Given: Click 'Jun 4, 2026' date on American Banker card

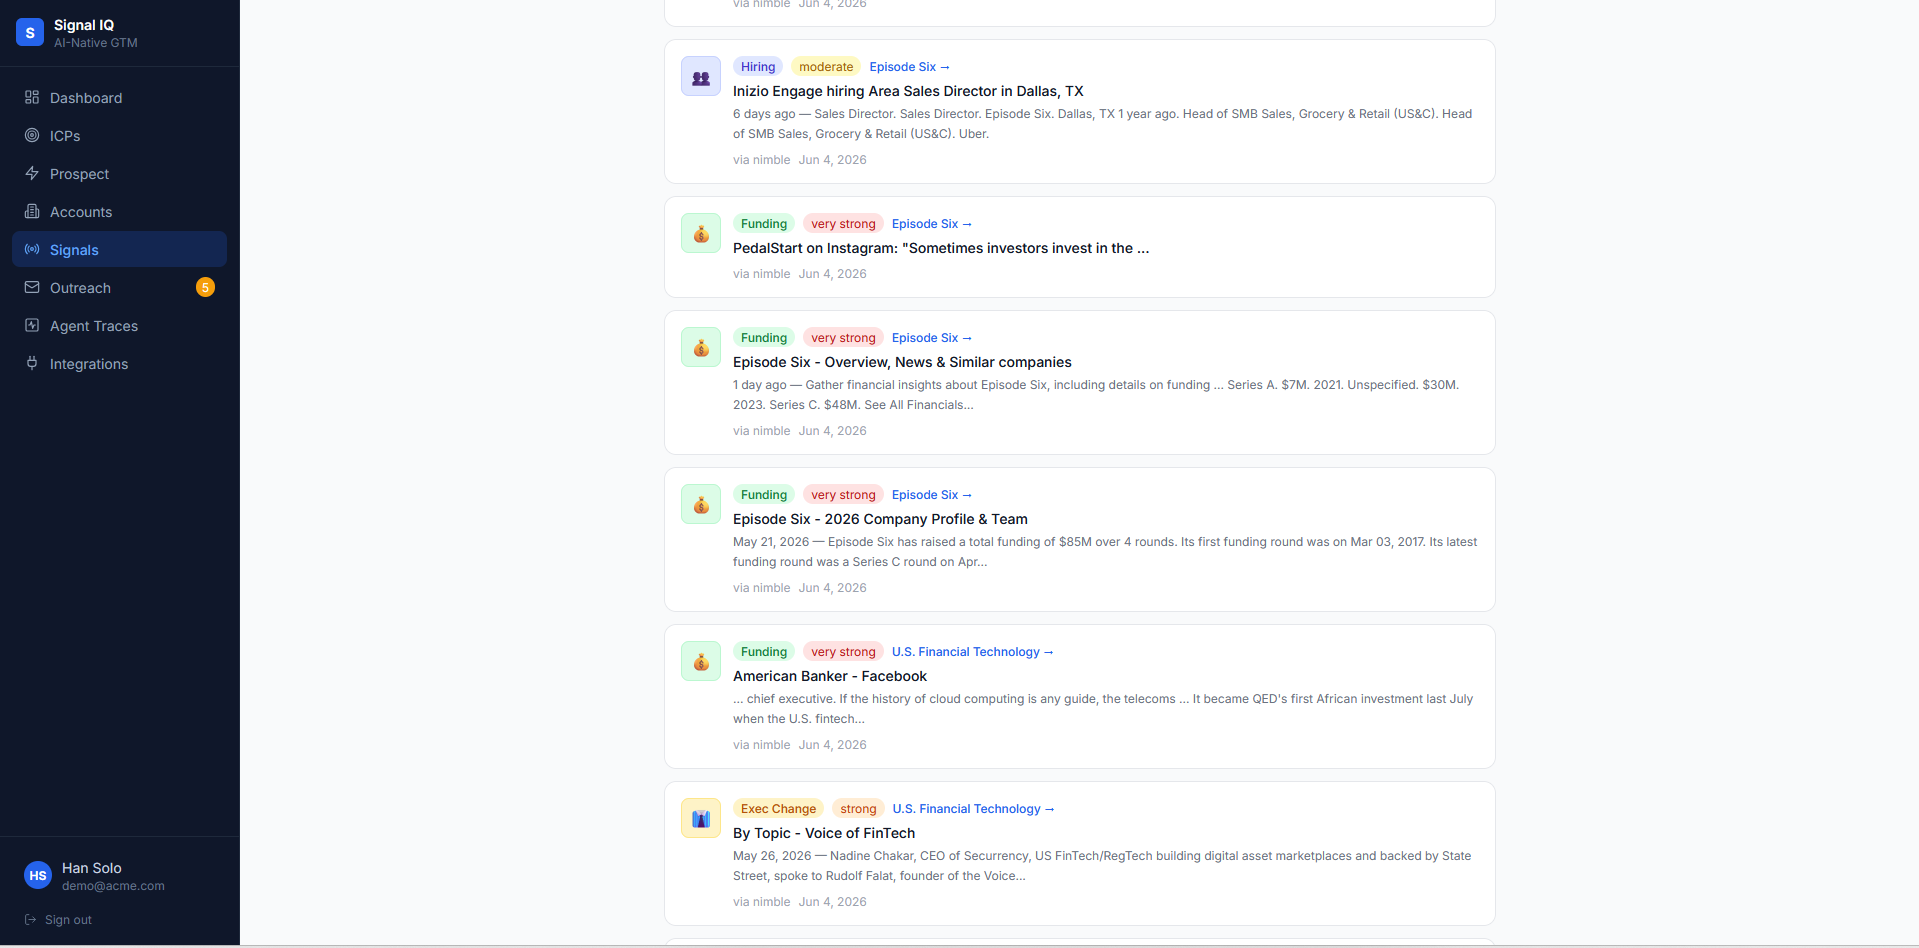Looking at the screenshot, I should point(833,745).
